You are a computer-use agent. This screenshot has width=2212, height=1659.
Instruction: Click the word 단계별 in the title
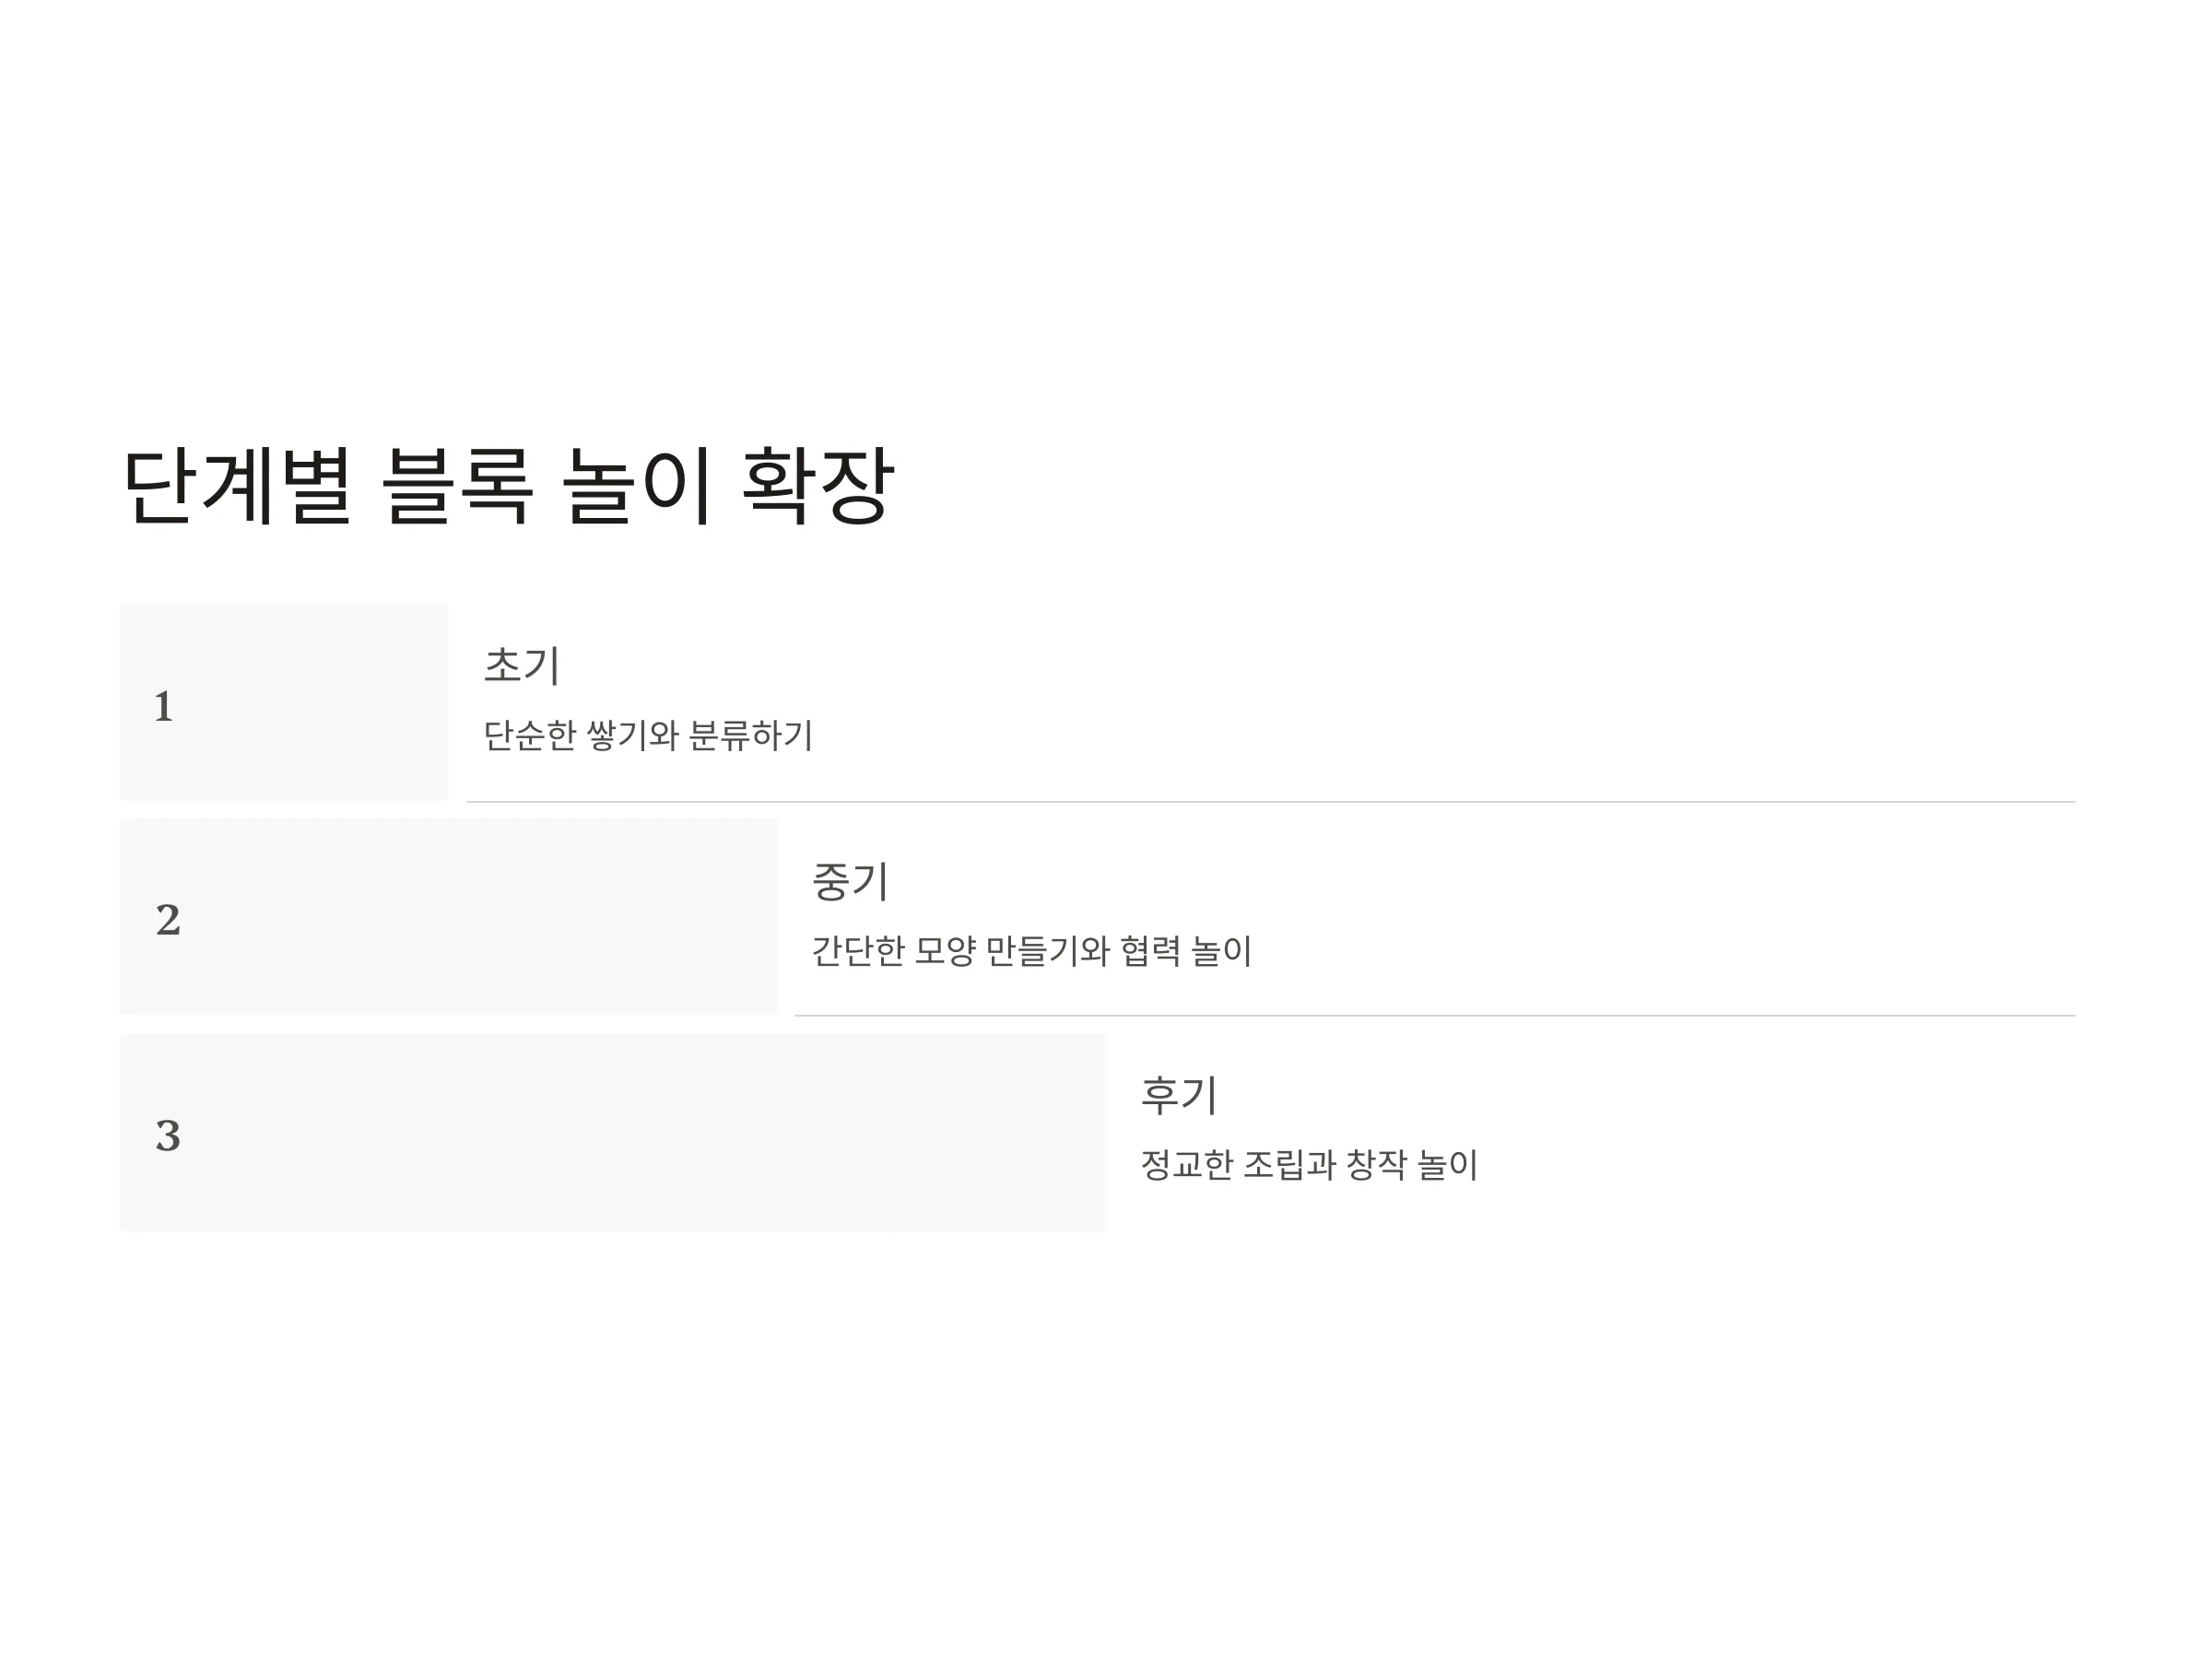(x=237, y=486)
